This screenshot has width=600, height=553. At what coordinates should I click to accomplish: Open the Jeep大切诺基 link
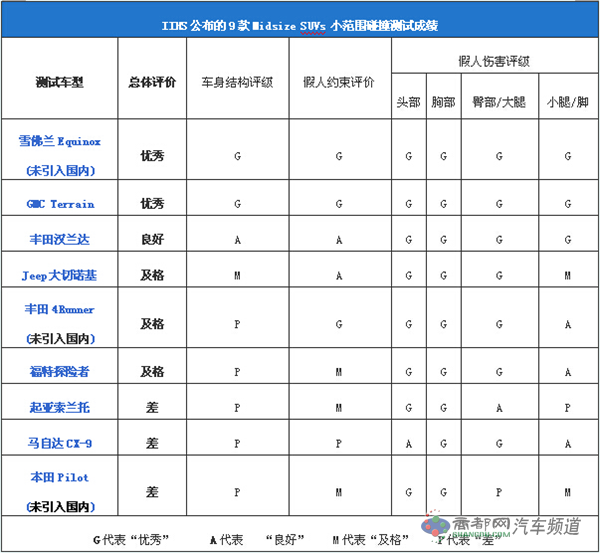pos(59,275)
